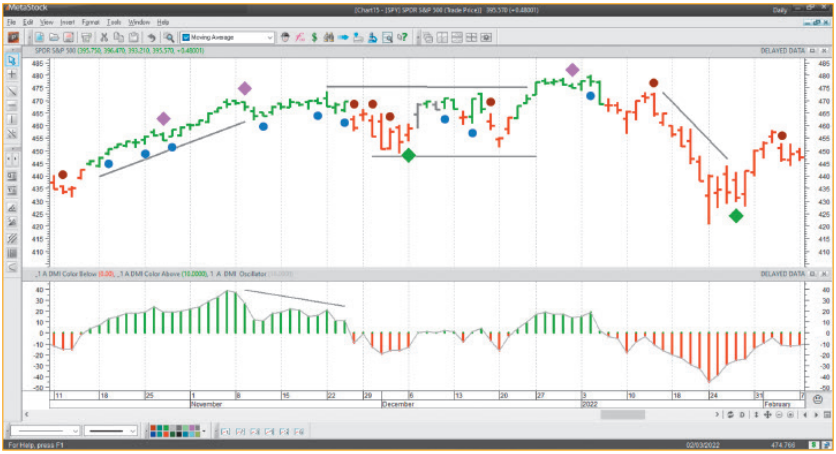Click the Save icon in toolbar

pos(68,37)
